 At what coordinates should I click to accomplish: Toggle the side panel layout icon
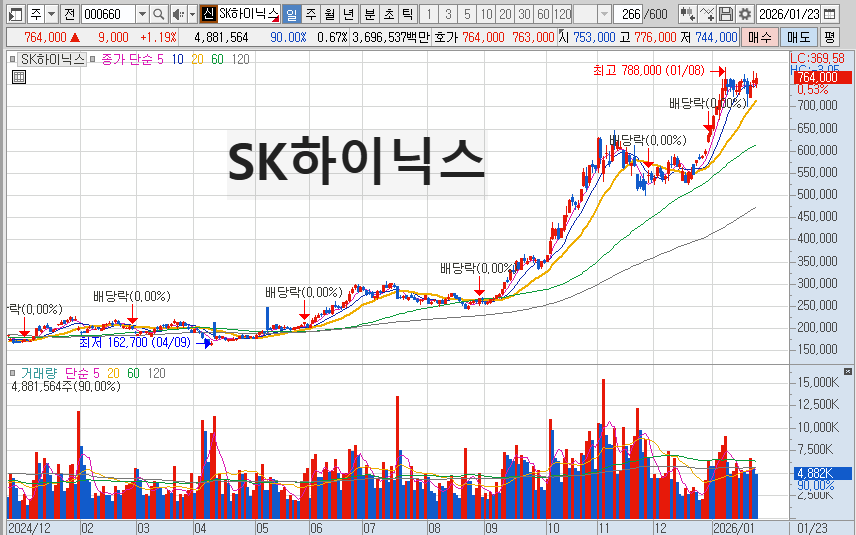16,14
